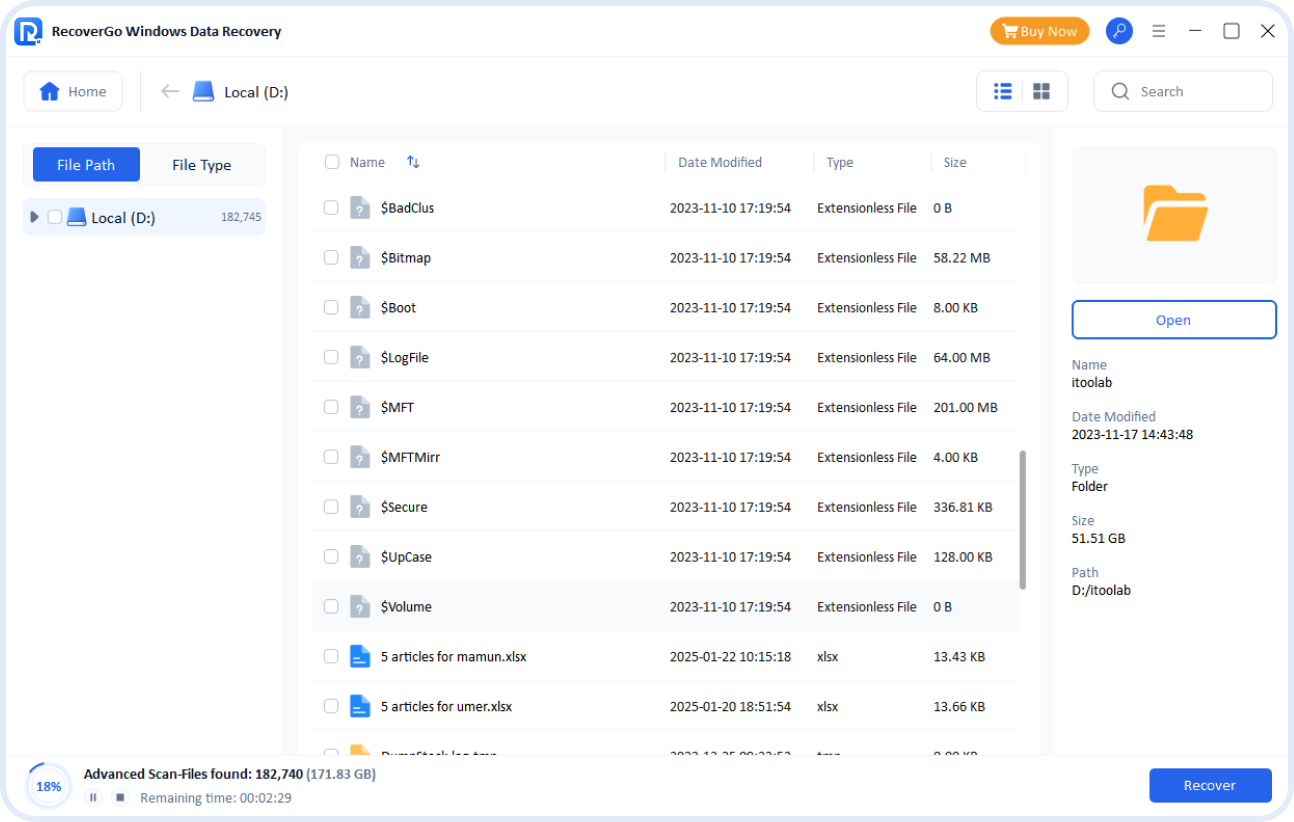Image resolution: width=1294 pixels, height=822 pixels.
Task: Open the hamburger menu icon
Action: point(1159,31)
